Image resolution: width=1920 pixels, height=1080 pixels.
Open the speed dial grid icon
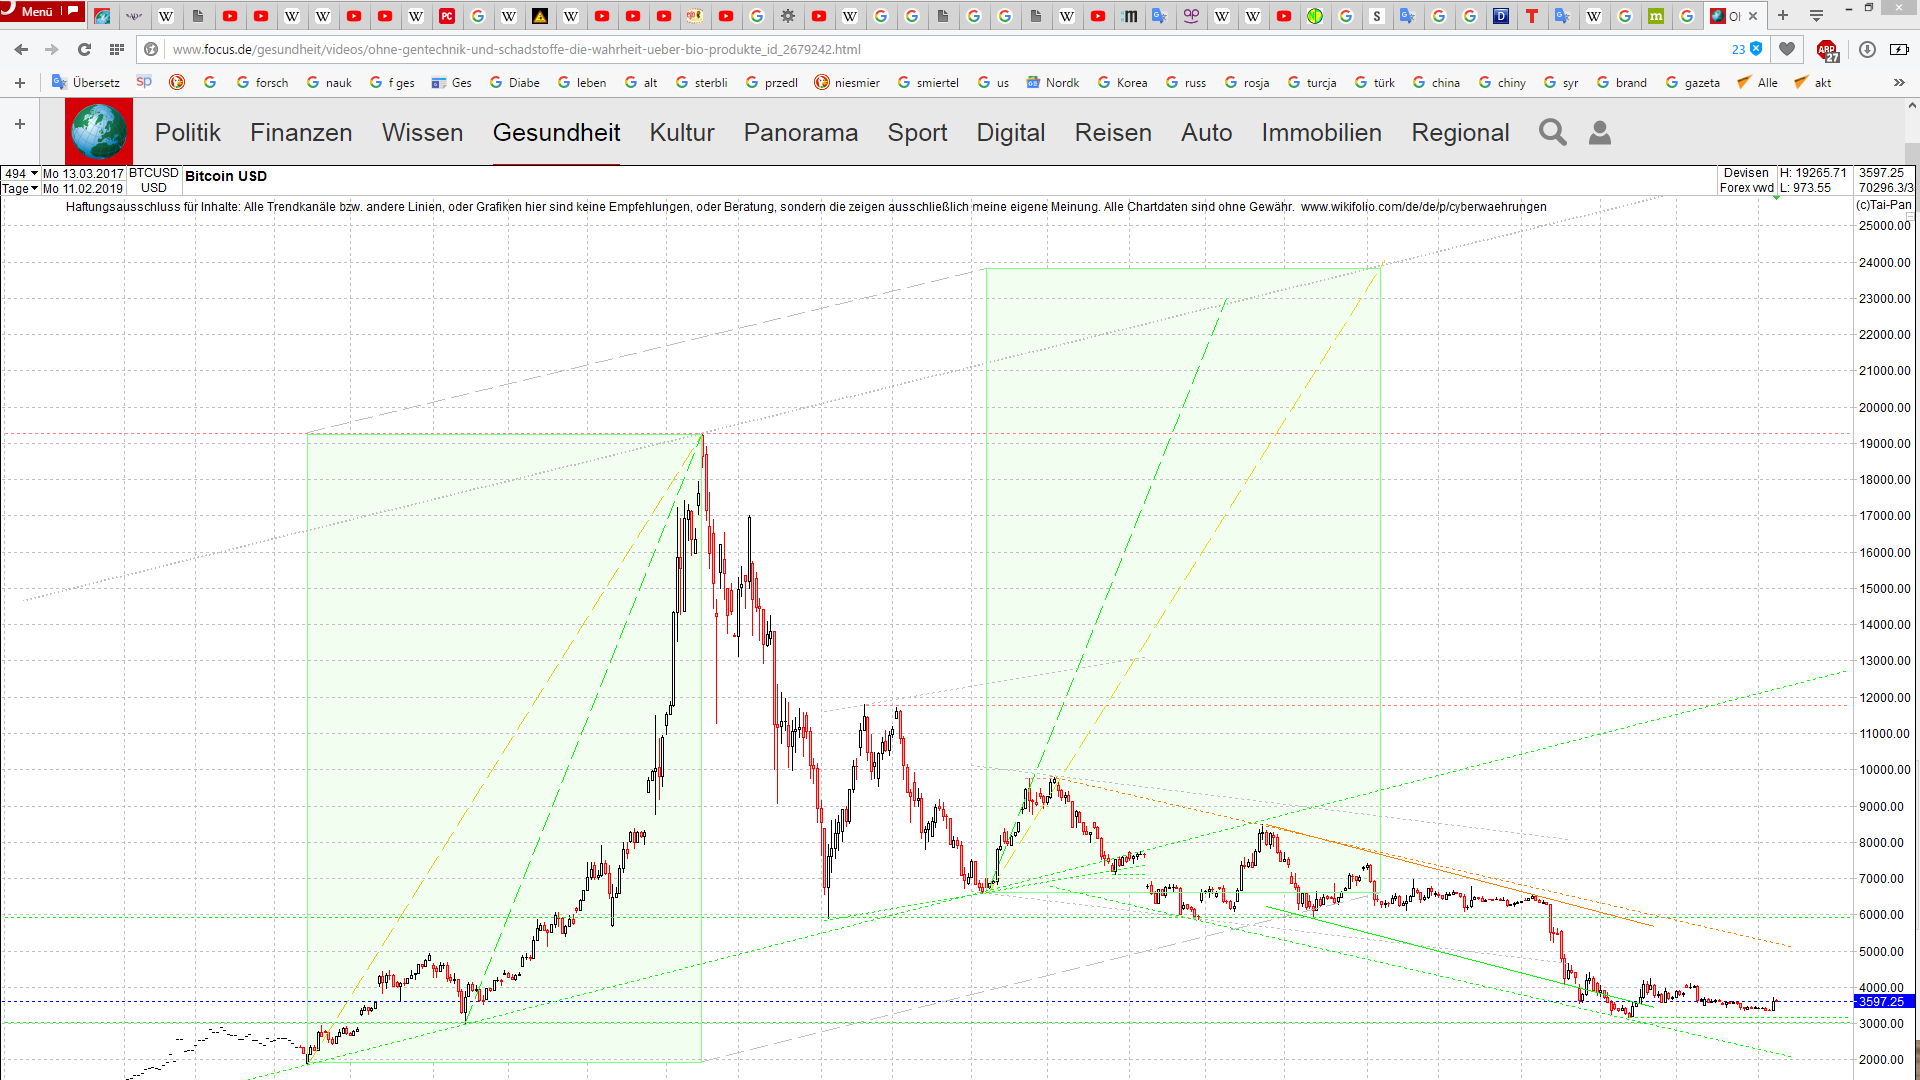click(117, 50)
